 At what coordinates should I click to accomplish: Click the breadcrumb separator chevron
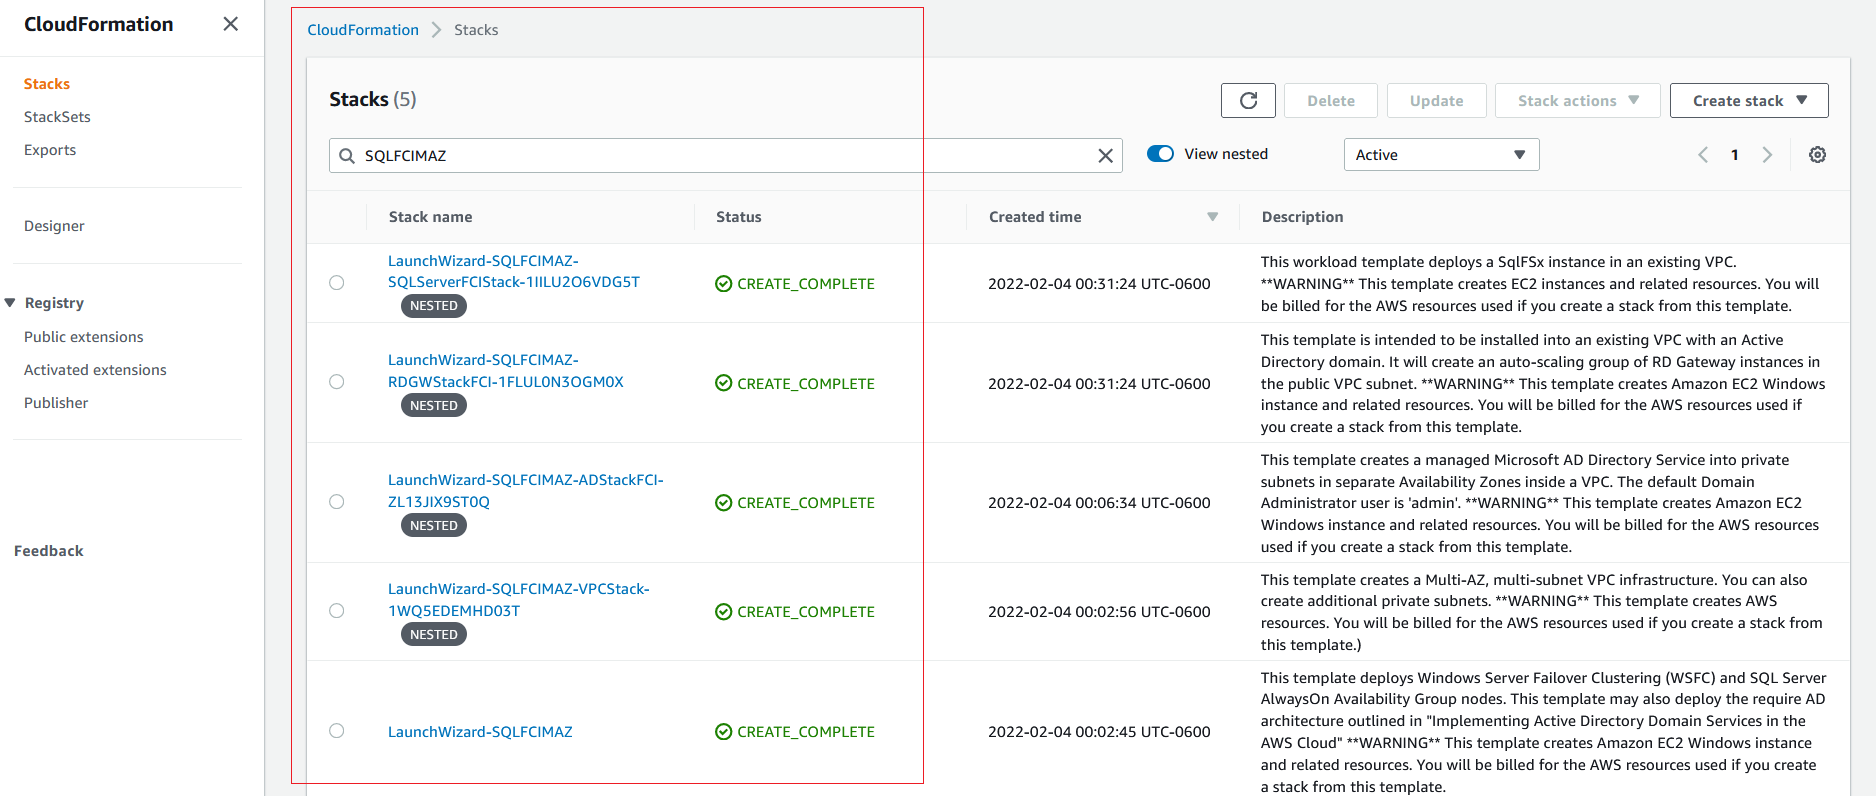click(x=436, y=30)
